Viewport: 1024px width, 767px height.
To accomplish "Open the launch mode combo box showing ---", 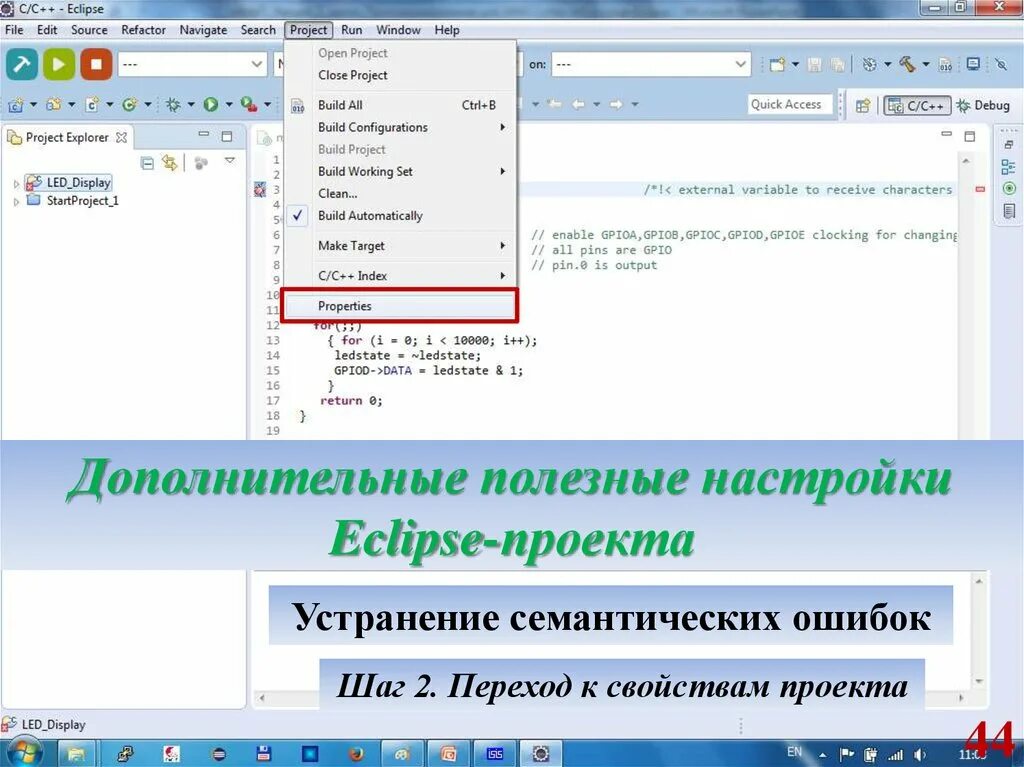I will (x=192, y=64).
